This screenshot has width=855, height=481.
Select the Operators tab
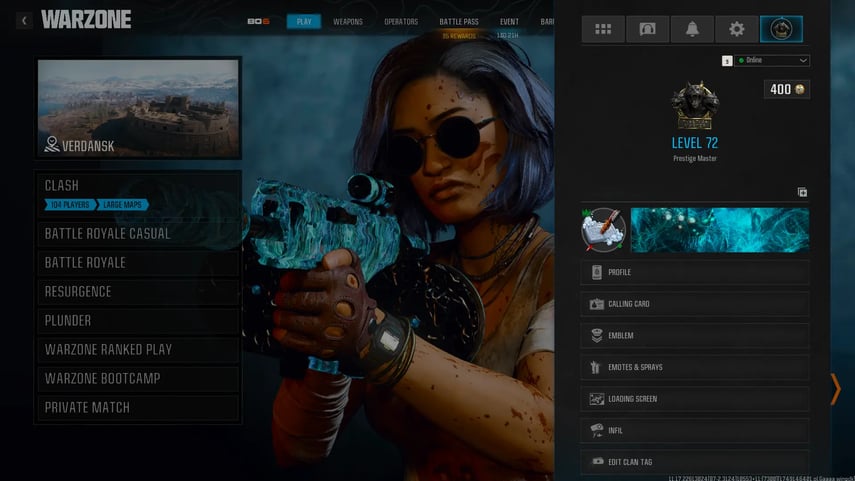click(x=401, y=21)
